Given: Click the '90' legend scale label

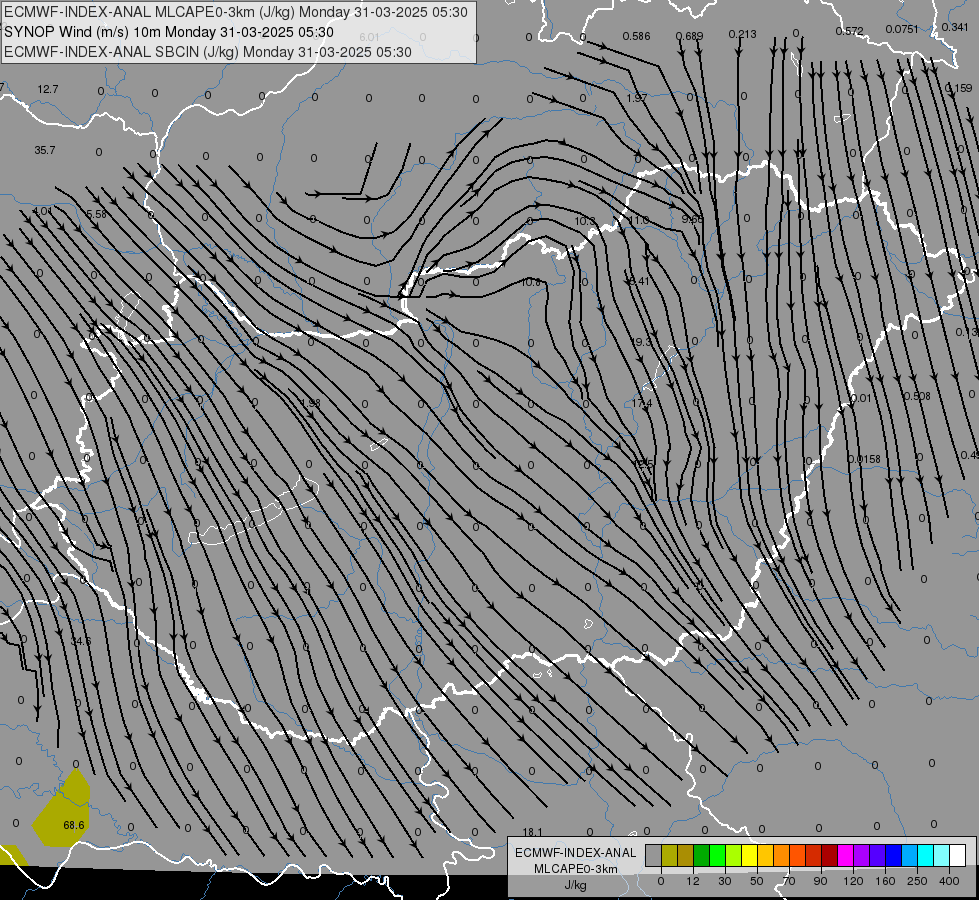Looking at the screenshot, I should (820, 881).
